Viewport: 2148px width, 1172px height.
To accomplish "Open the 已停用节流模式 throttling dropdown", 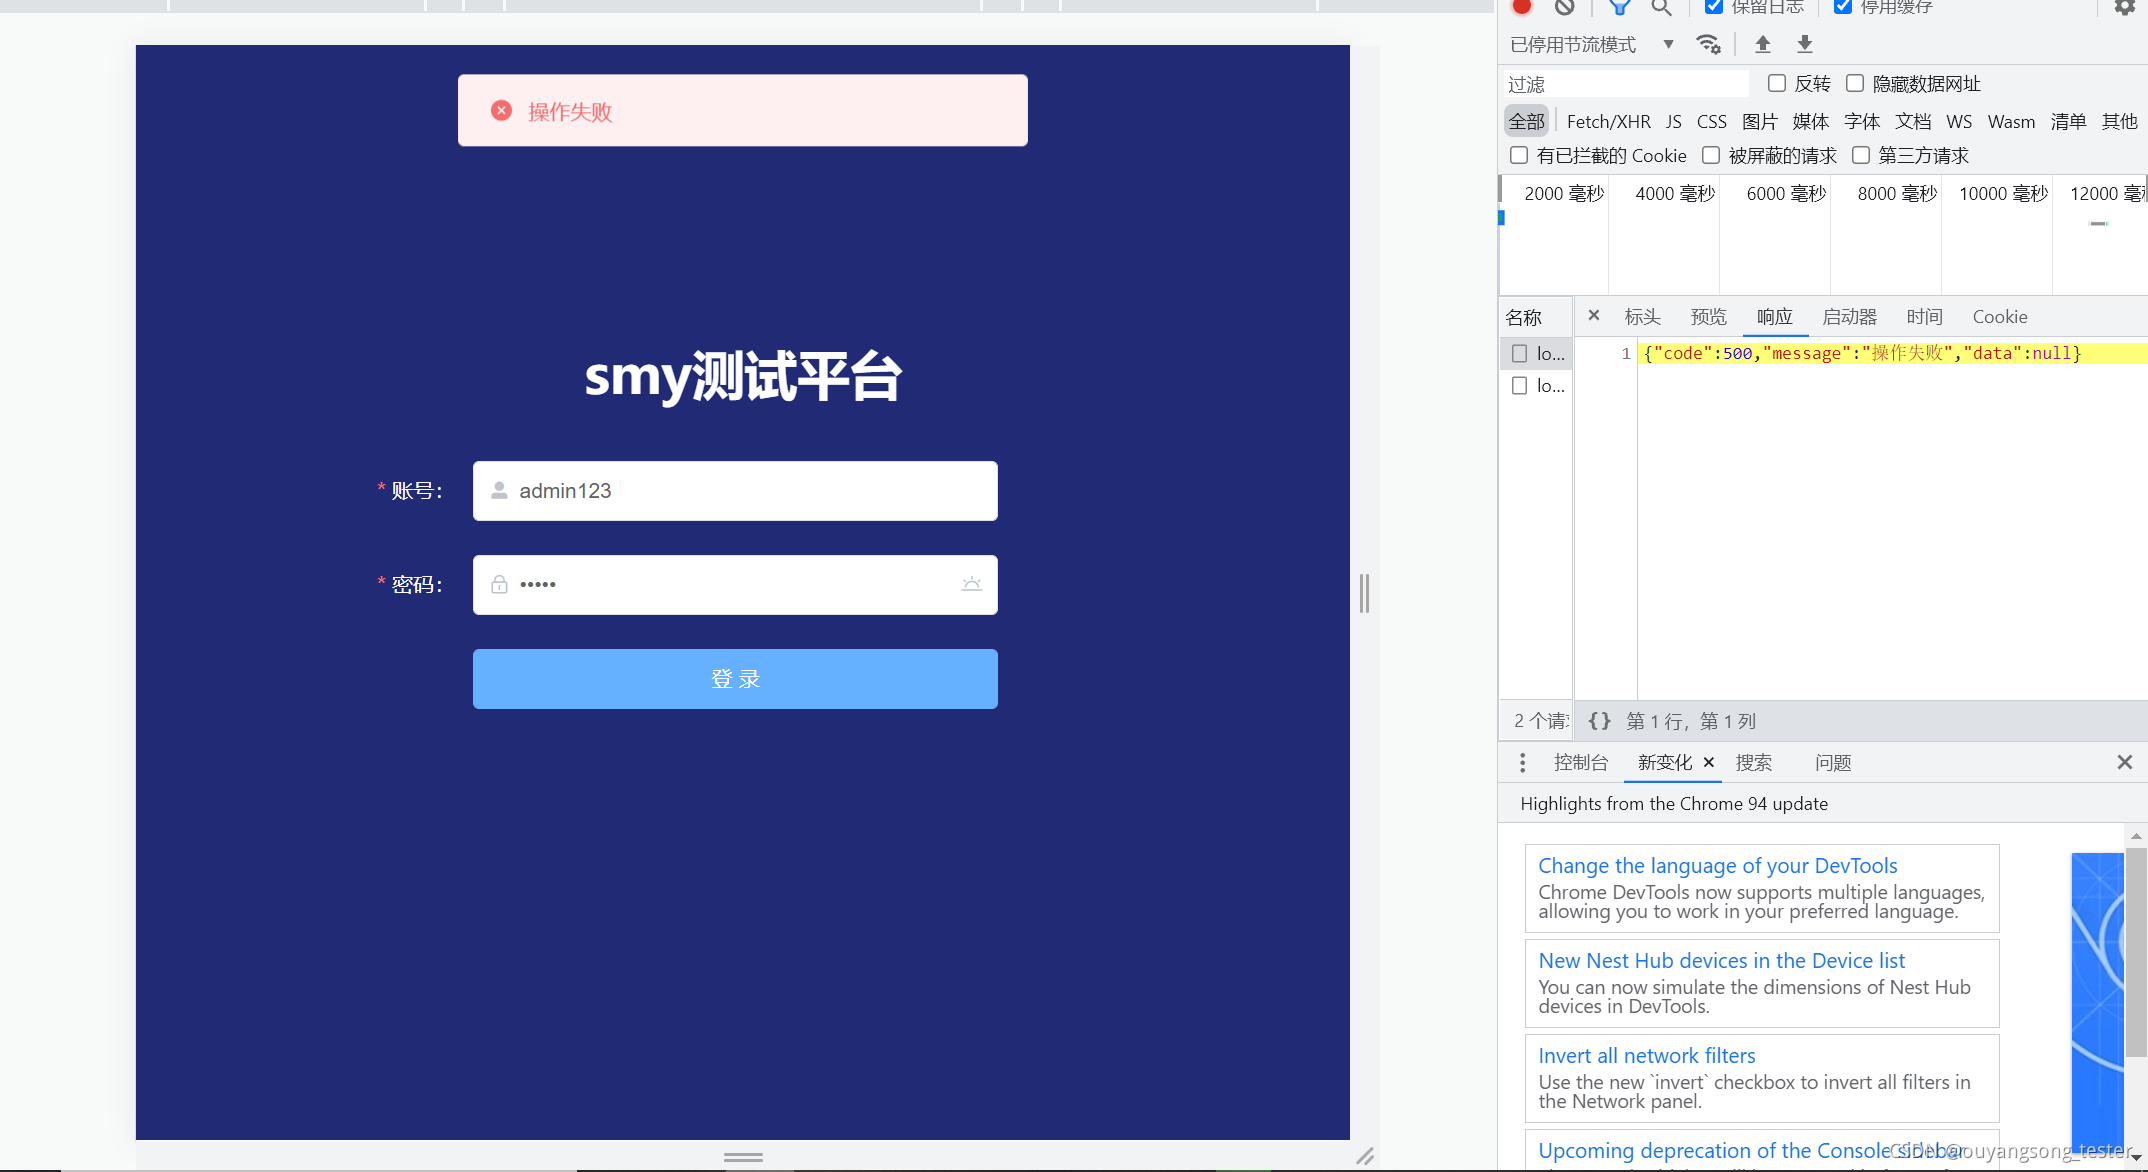I will click(x=1591, y=44).
